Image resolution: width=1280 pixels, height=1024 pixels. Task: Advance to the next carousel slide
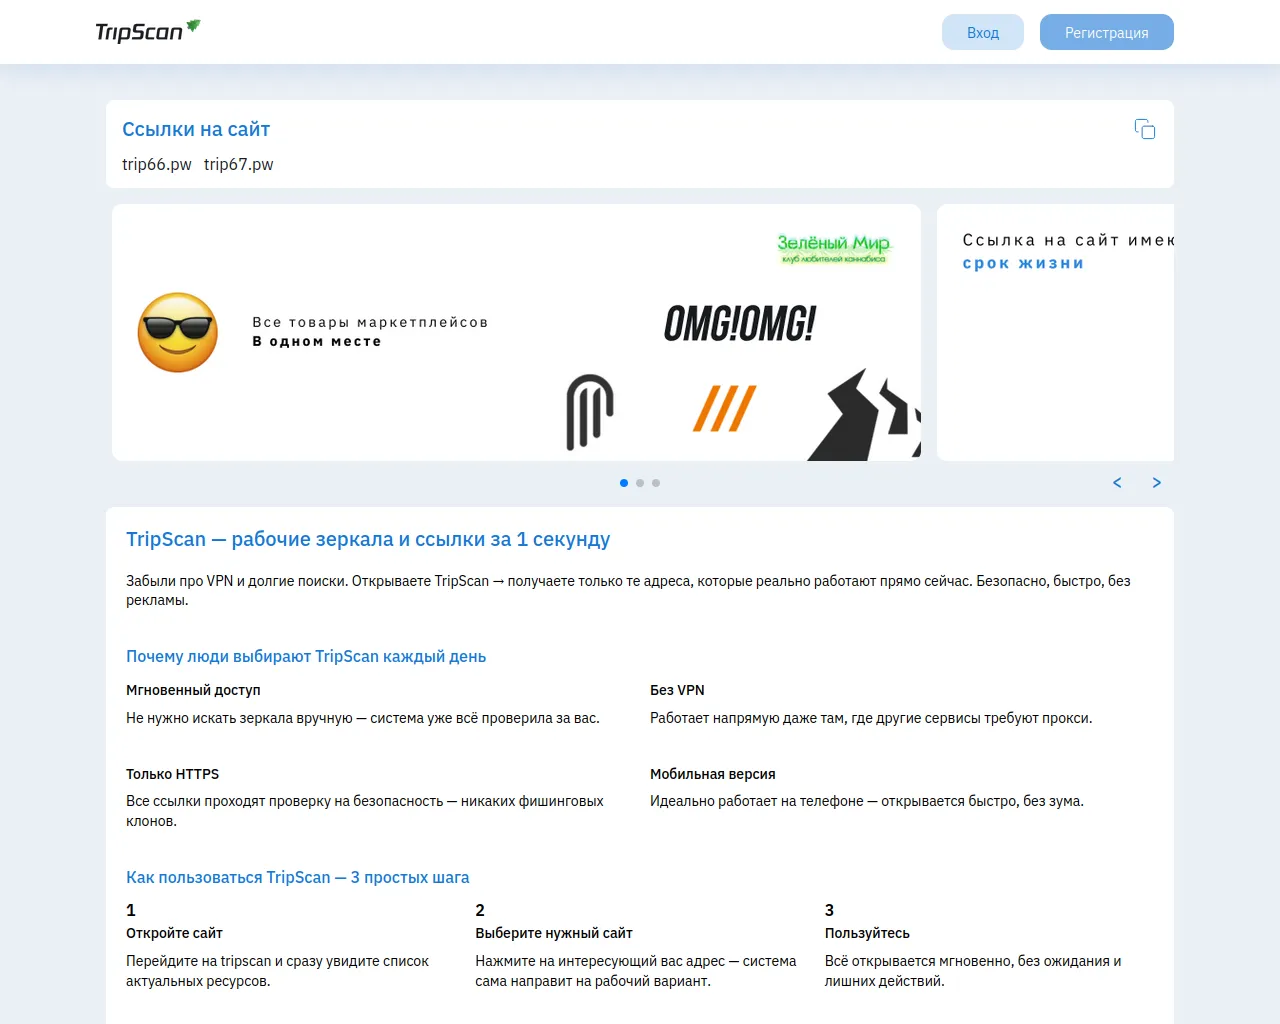(x=1157, y=483)
